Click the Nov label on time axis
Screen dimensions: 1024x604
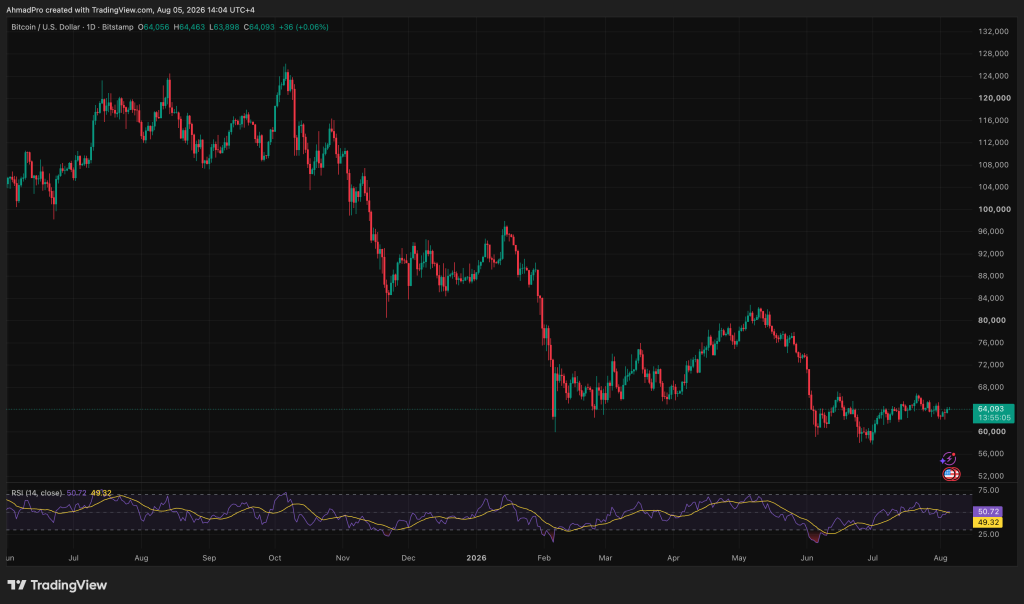coord(343,558)
